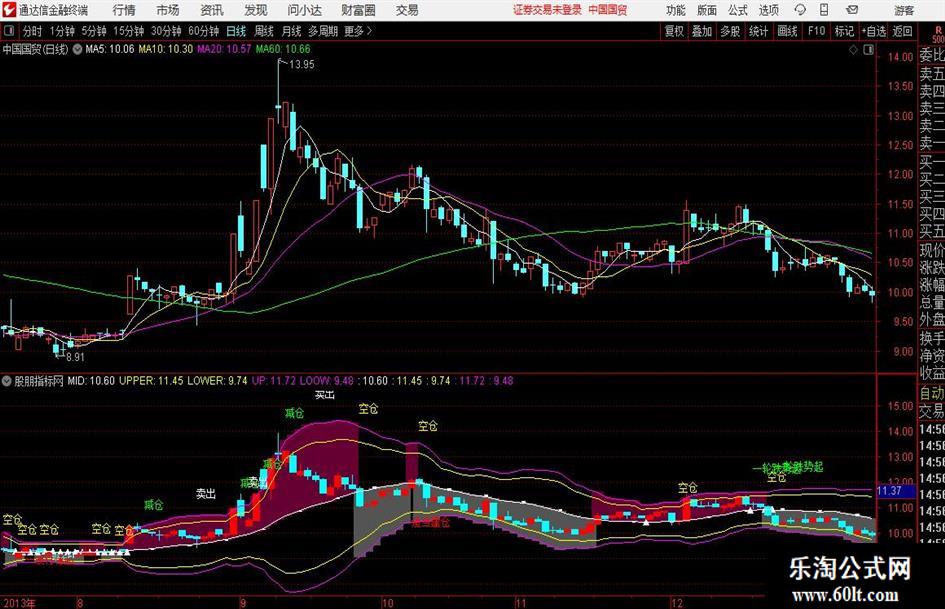Open the 公式 menu
Viewport: 945px width, 609px height.
pos(737,10)
